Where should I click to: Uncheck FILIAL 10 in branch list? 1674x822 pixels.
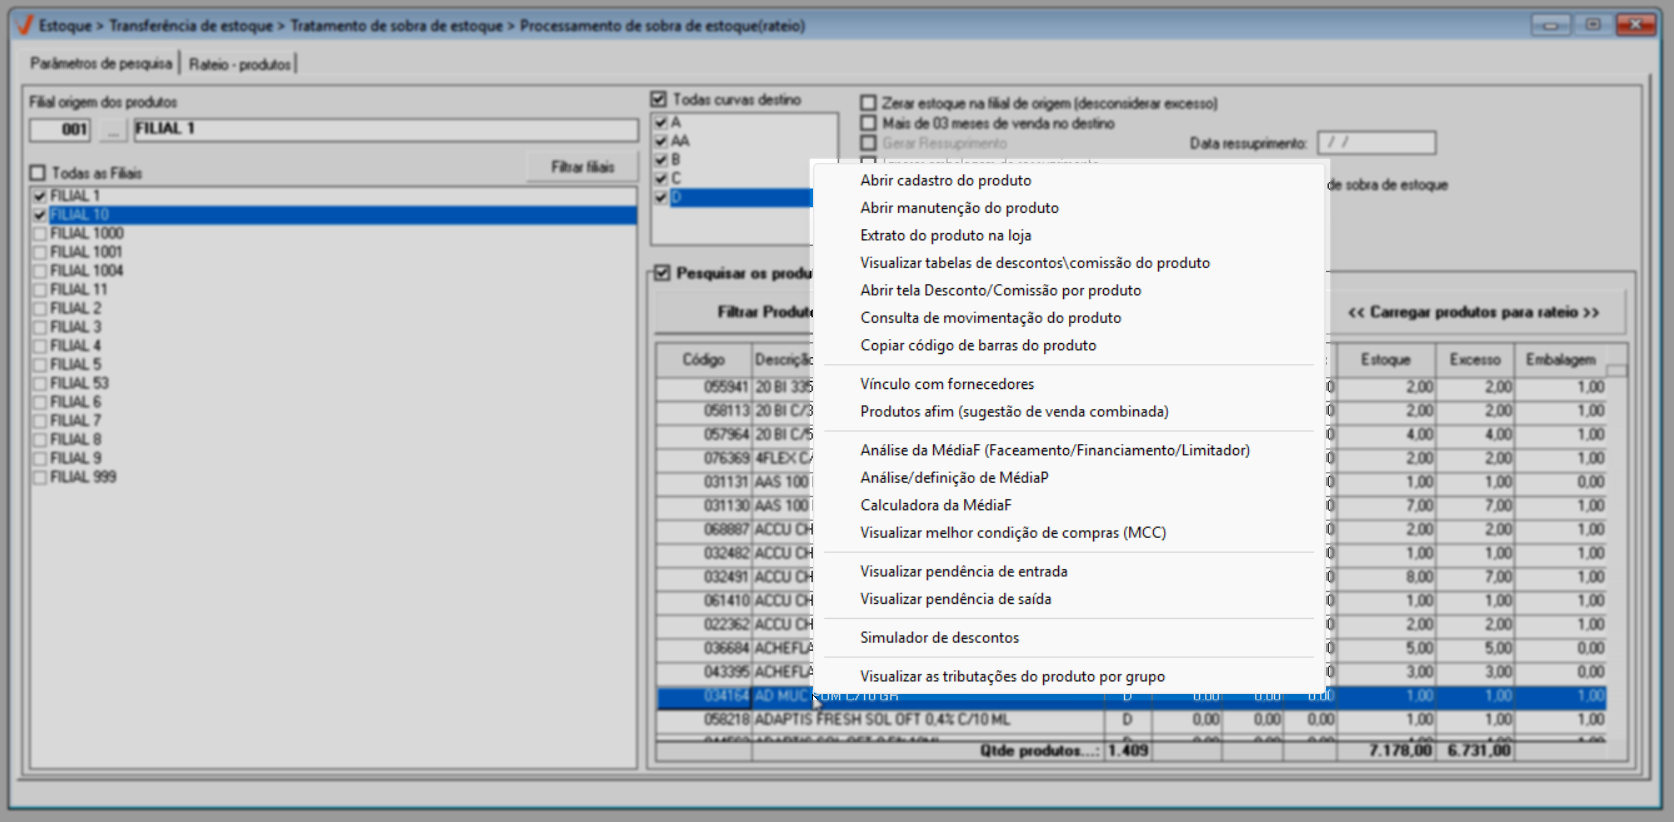click(x=40, y=215)
